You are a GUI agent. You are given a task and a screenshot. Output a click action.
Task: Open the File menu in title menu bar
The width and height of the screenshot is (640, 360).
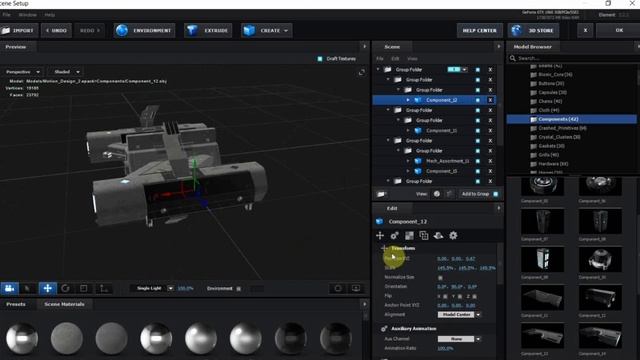click(x=7, y=15)
